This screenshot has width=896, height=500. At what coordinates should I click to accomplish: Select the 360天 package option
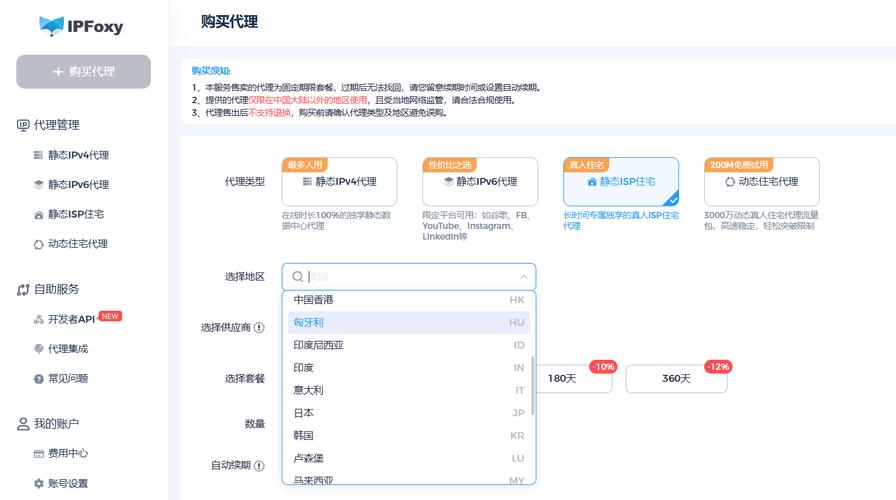(676, 378)
